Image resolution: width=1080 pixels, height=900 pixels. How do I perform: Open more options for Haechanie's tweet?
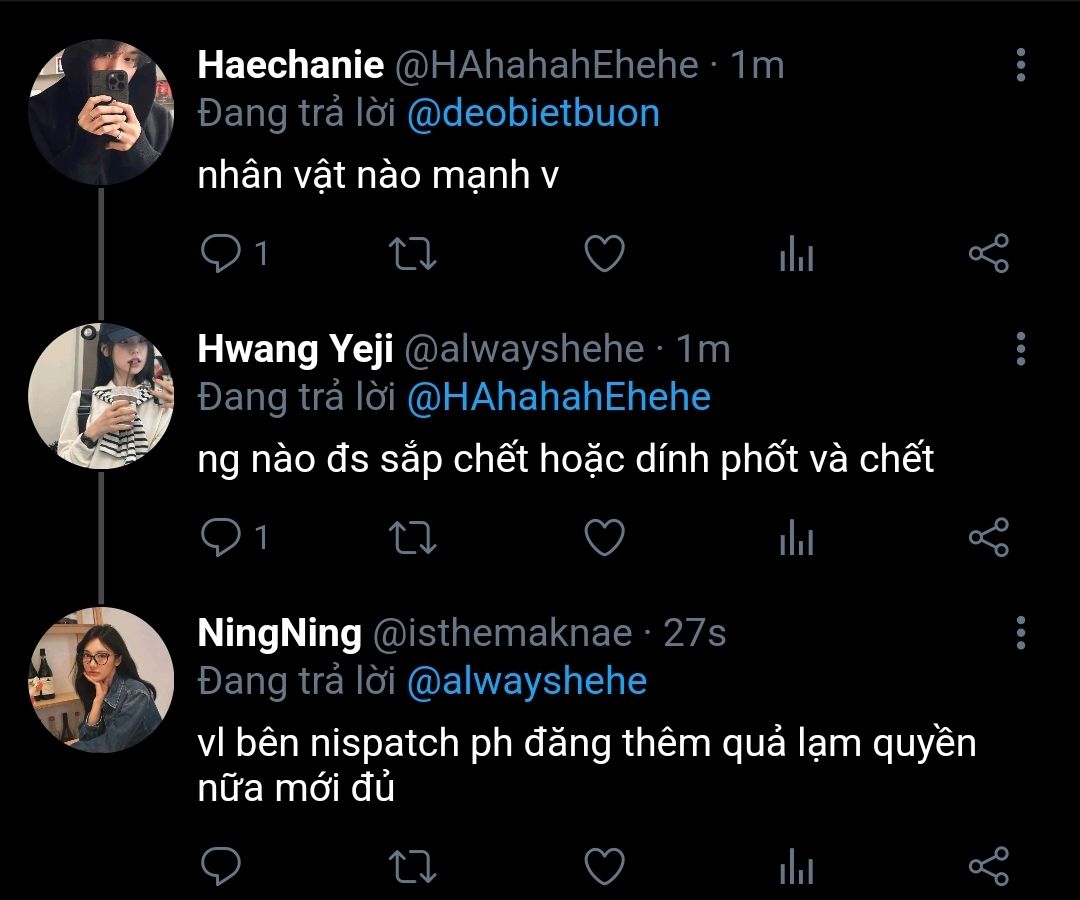pos(1020,65)
